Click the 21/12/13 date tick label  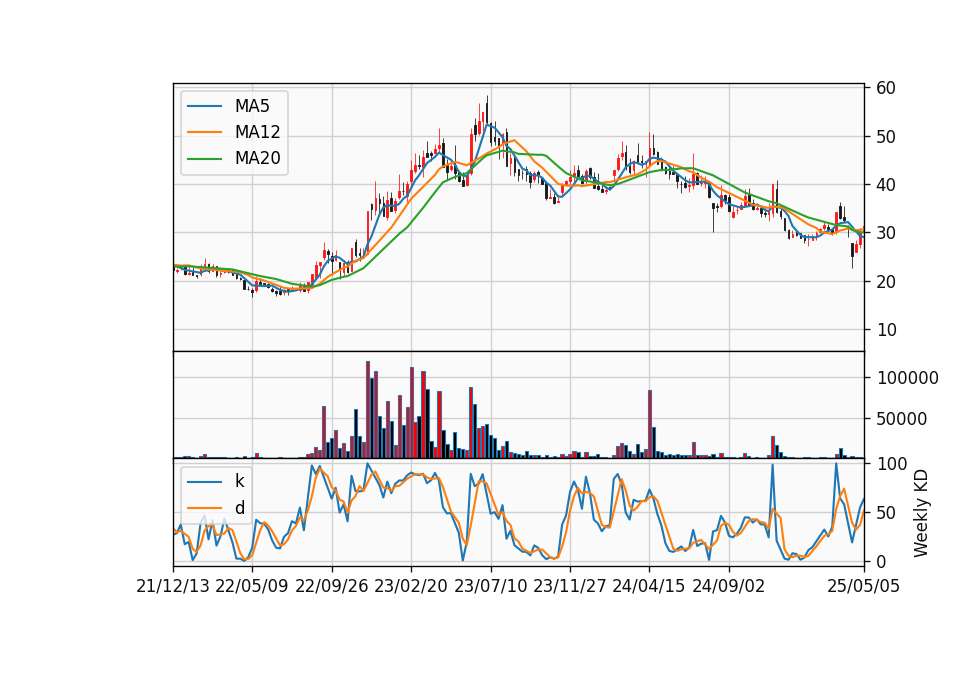pos(173,586)
